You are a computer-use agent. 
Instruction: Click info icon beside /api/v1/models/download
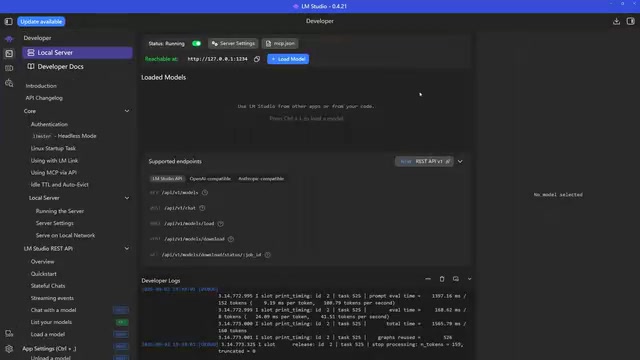click(x=231, y=239)
